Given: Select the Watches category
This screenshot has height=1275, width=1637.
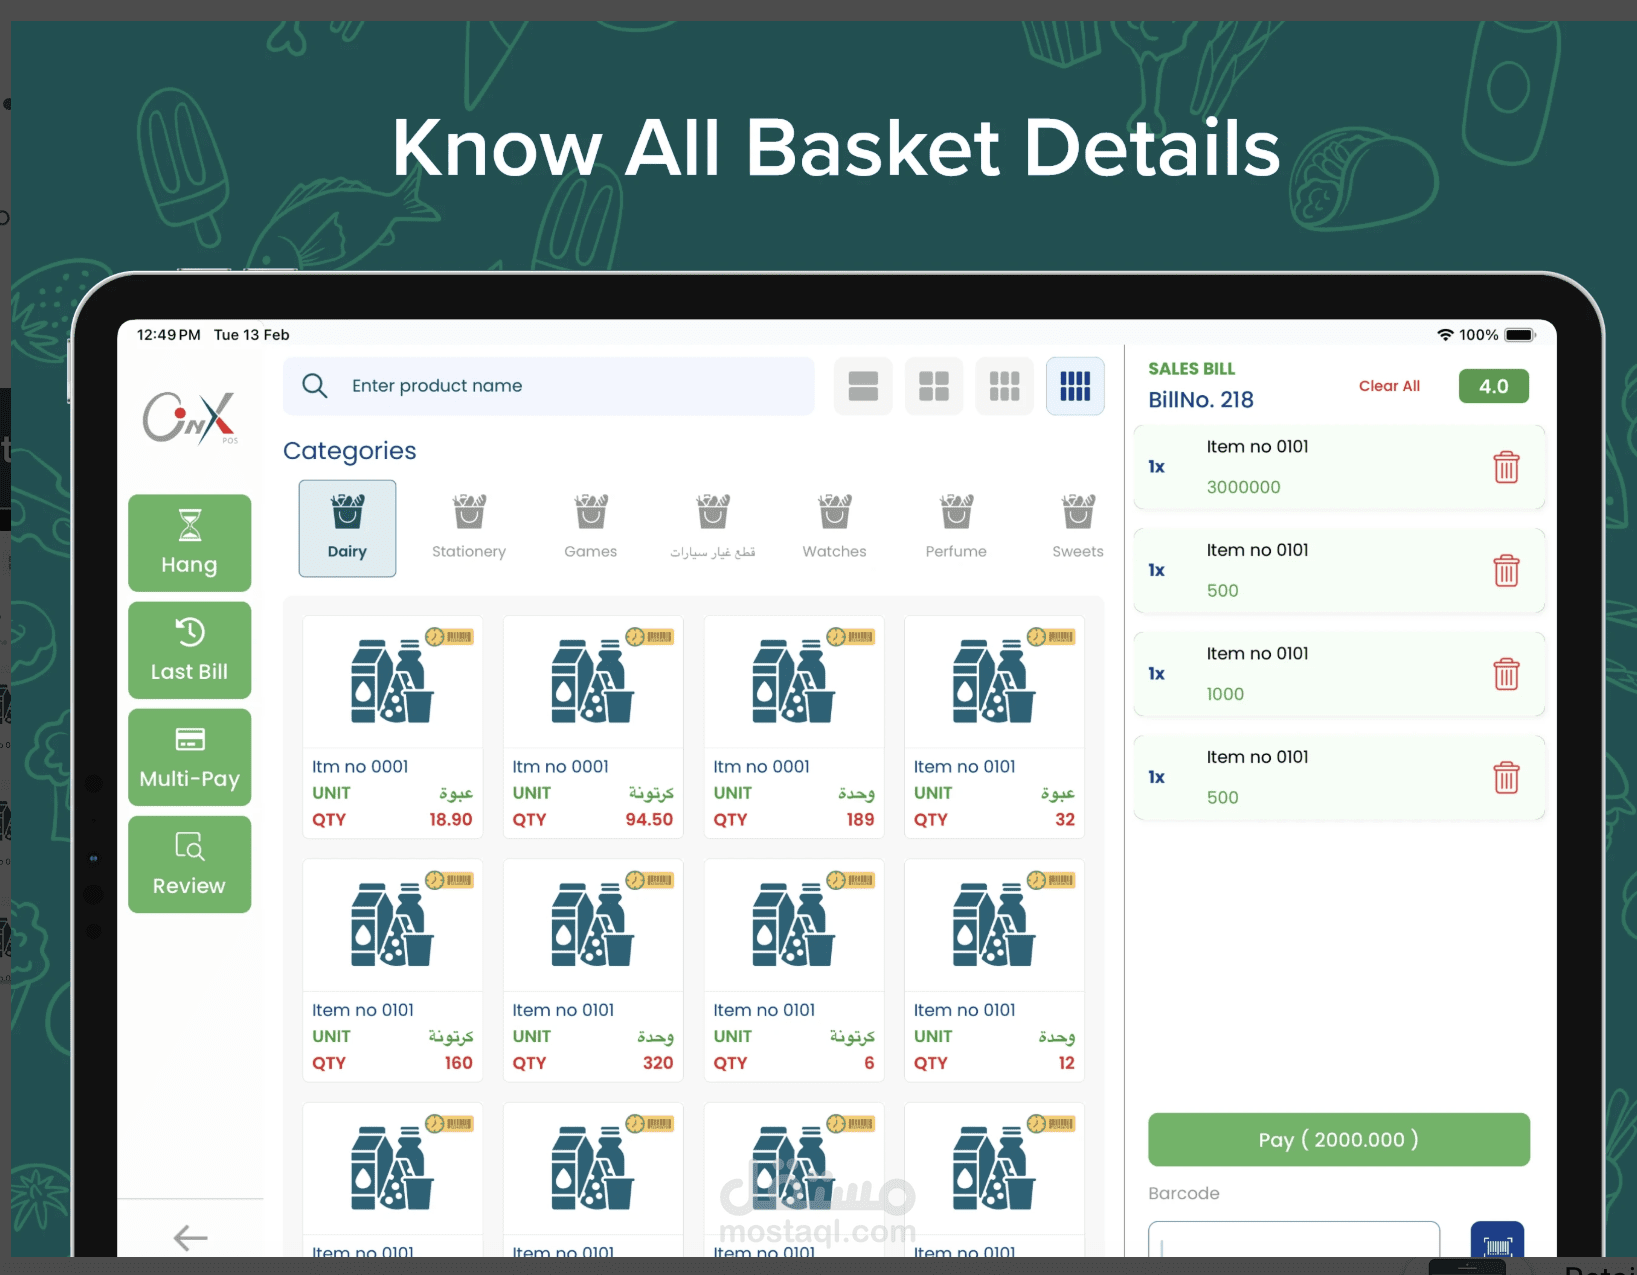Looking at the screenshot, I should tap(834, 528).
